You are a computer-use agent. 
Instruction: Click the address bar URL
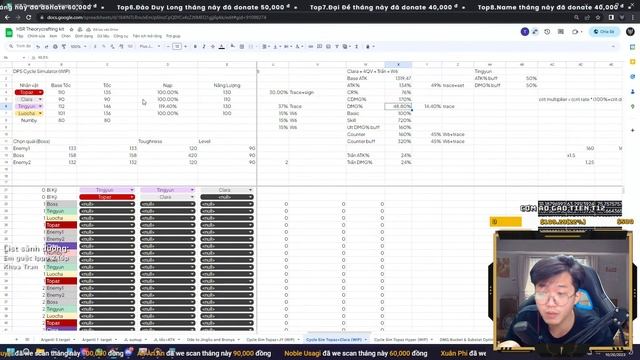[157, 18]
